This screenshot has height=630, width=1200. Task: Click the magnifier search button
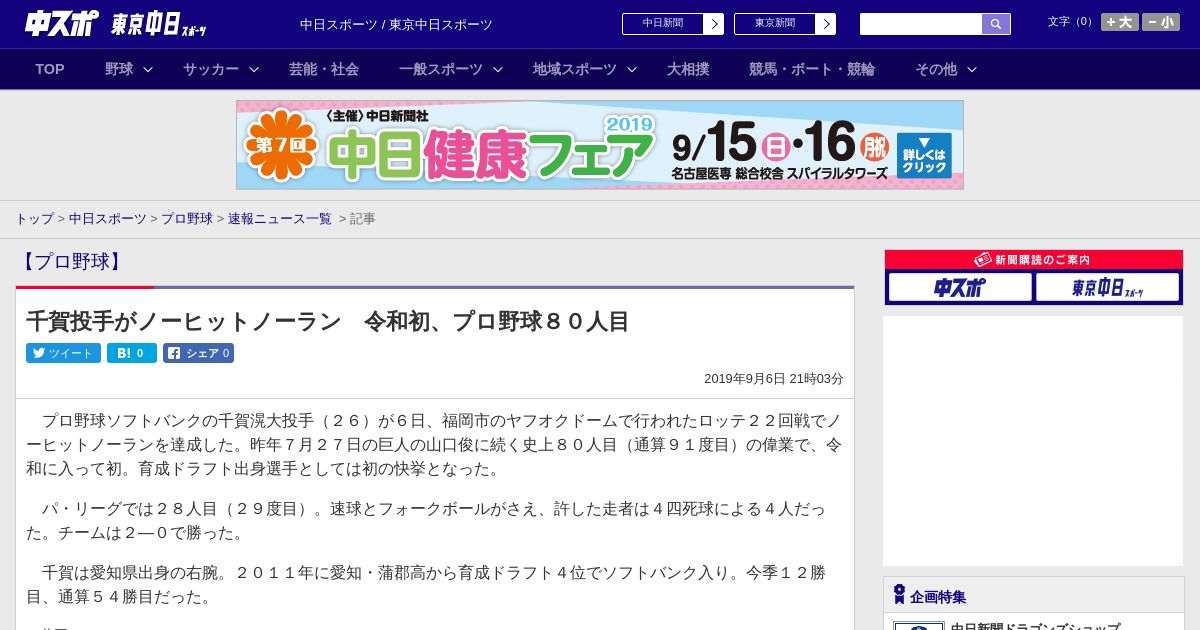coord(996,24)
